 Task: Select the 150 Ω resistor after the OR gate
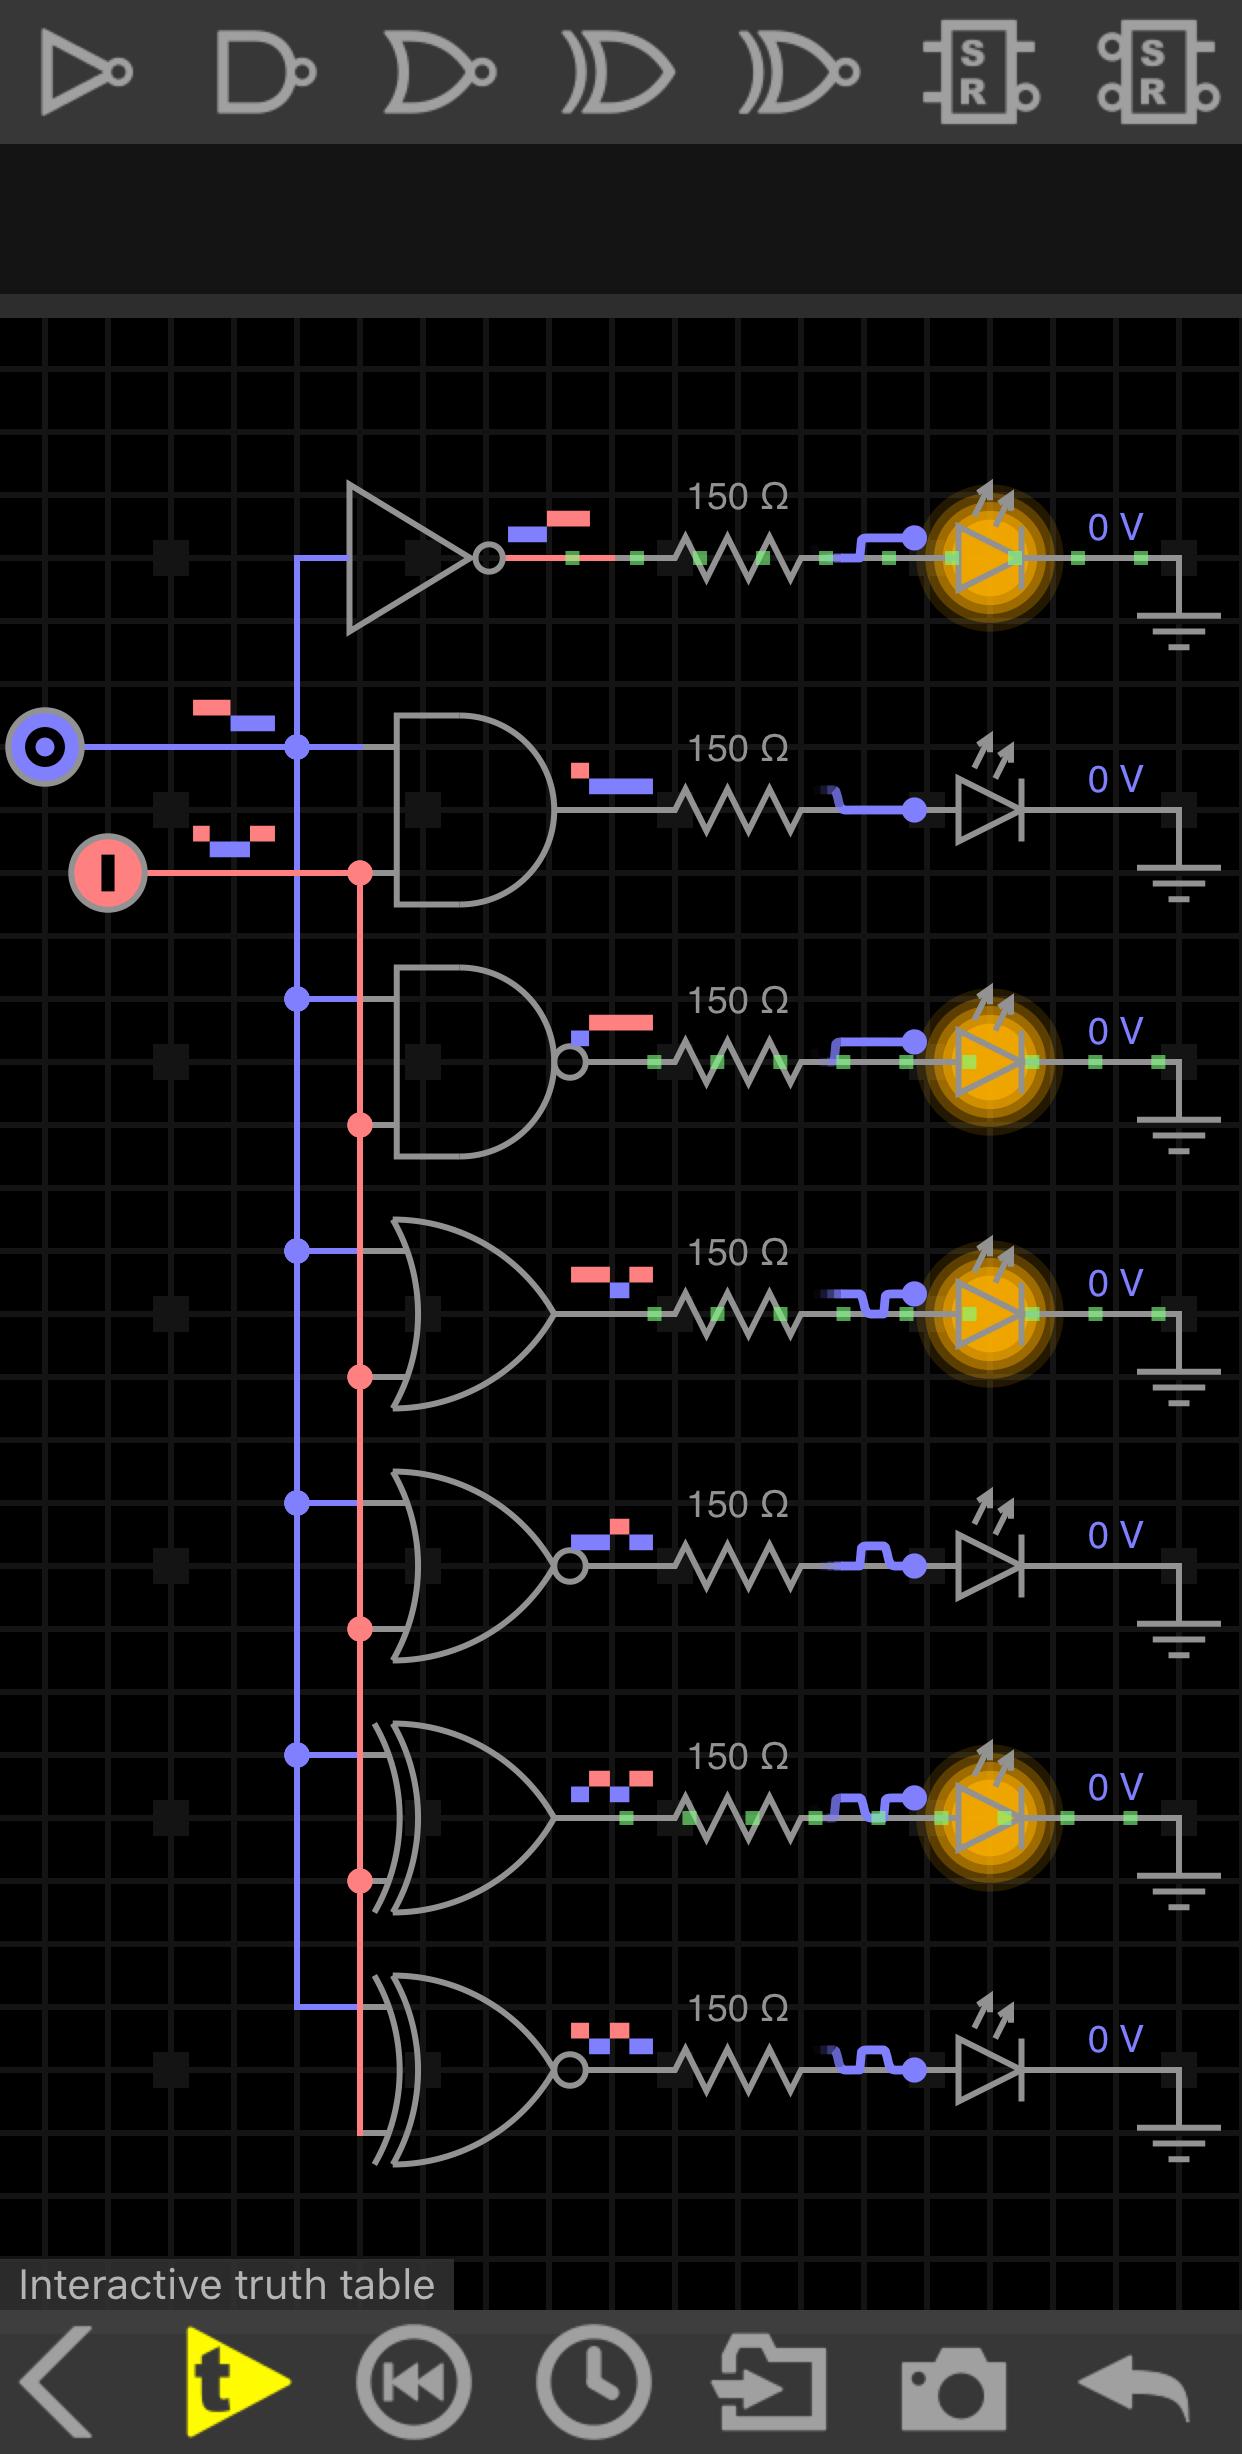[x=738, y=1314]
